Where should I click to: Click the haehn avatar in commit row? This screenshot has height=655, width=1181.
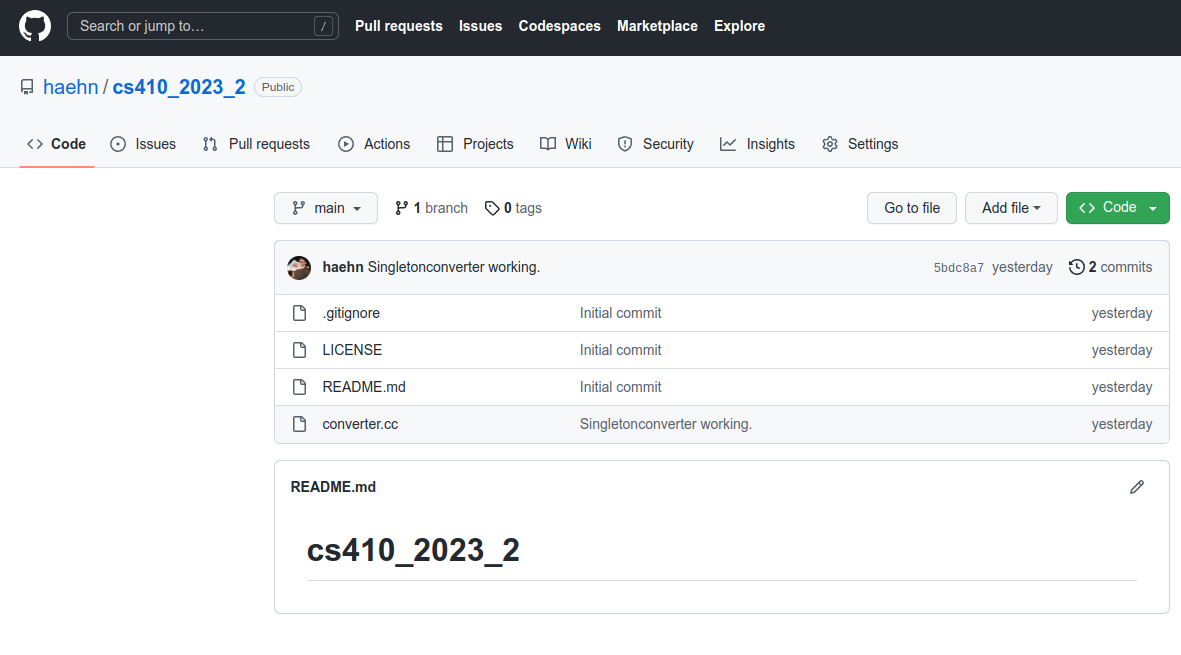(x=299, y=267)
